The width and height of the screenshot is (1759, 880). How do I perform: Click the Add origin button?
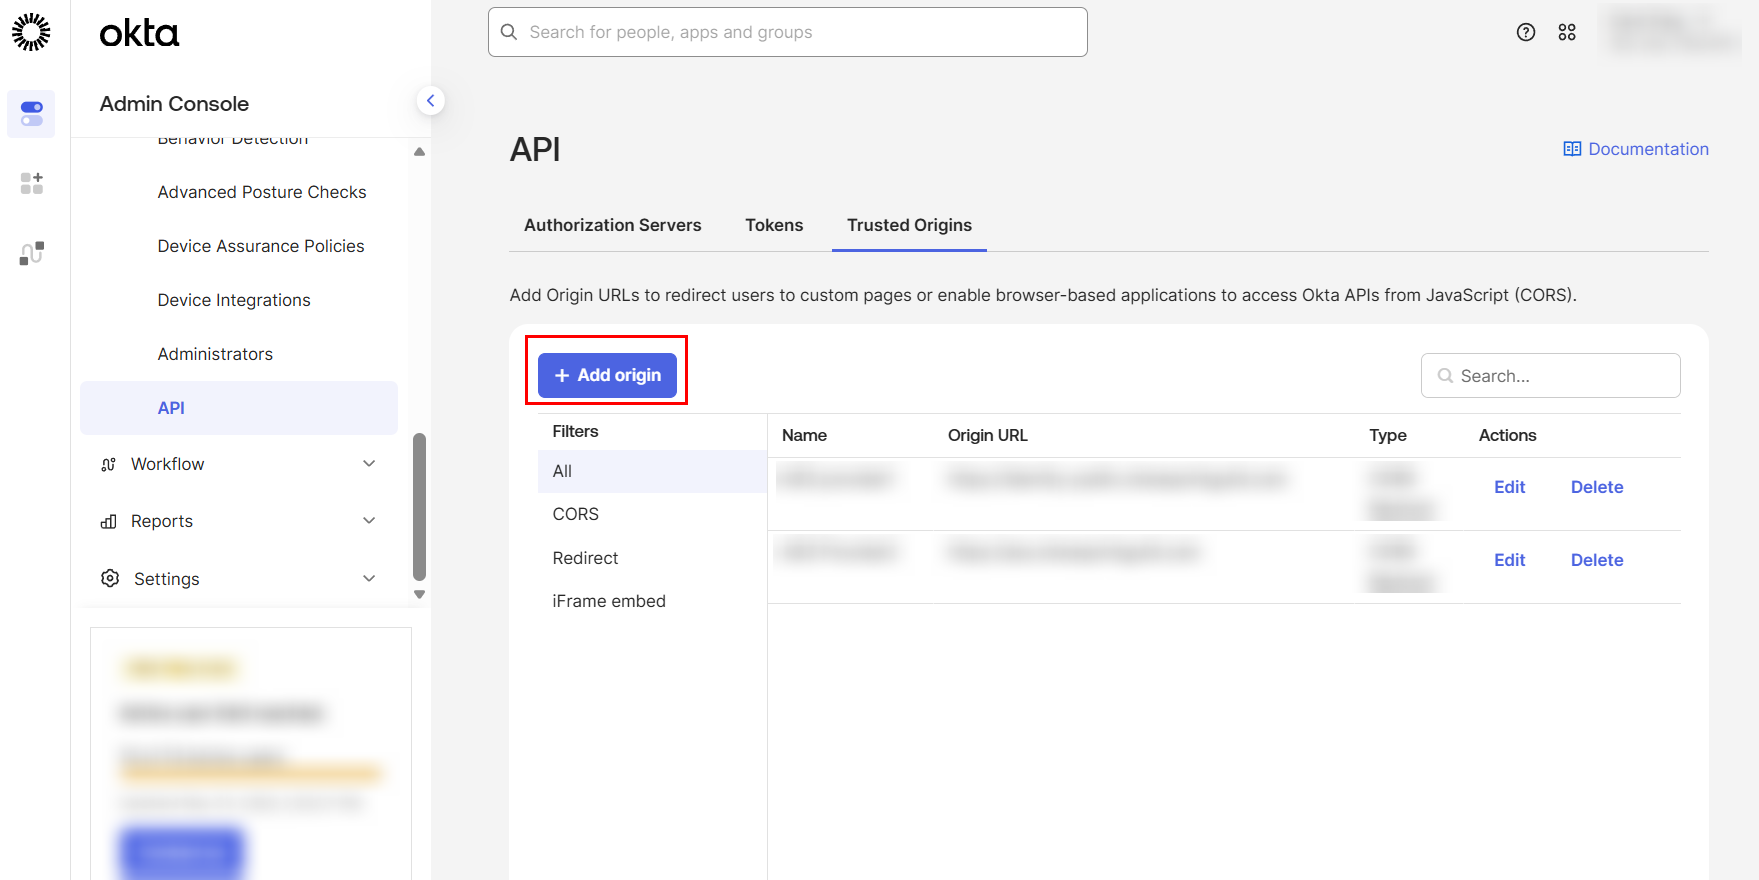tap(607, 375)
